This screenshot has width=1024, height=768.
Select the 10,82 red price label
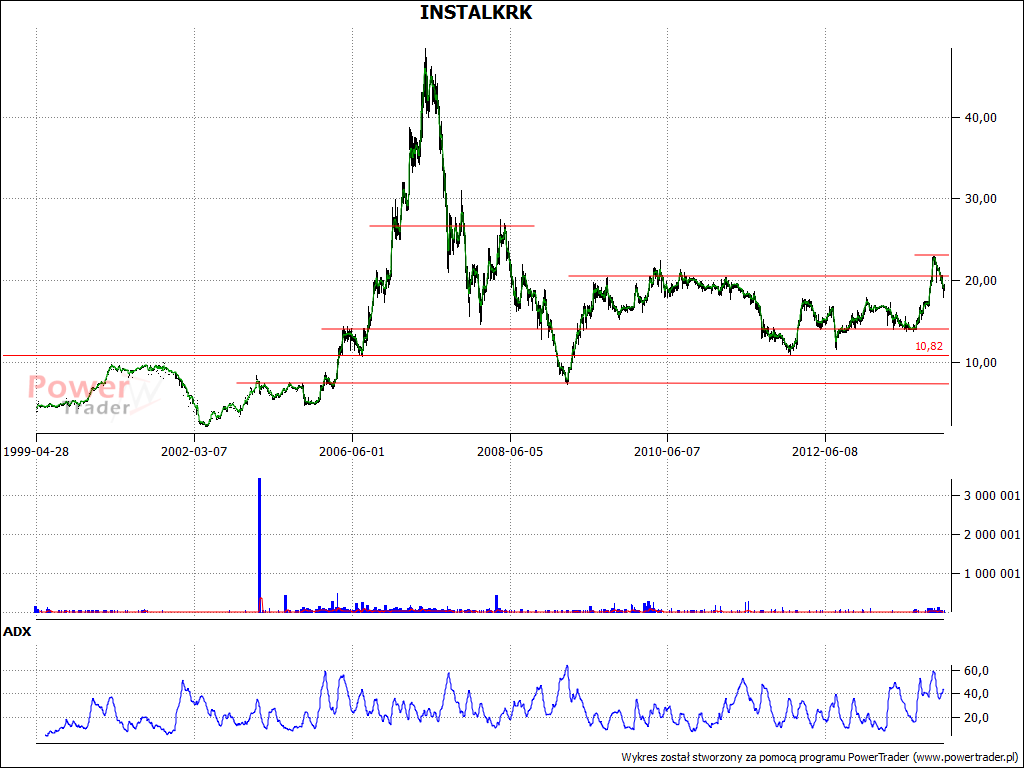(x=929, y=346)
